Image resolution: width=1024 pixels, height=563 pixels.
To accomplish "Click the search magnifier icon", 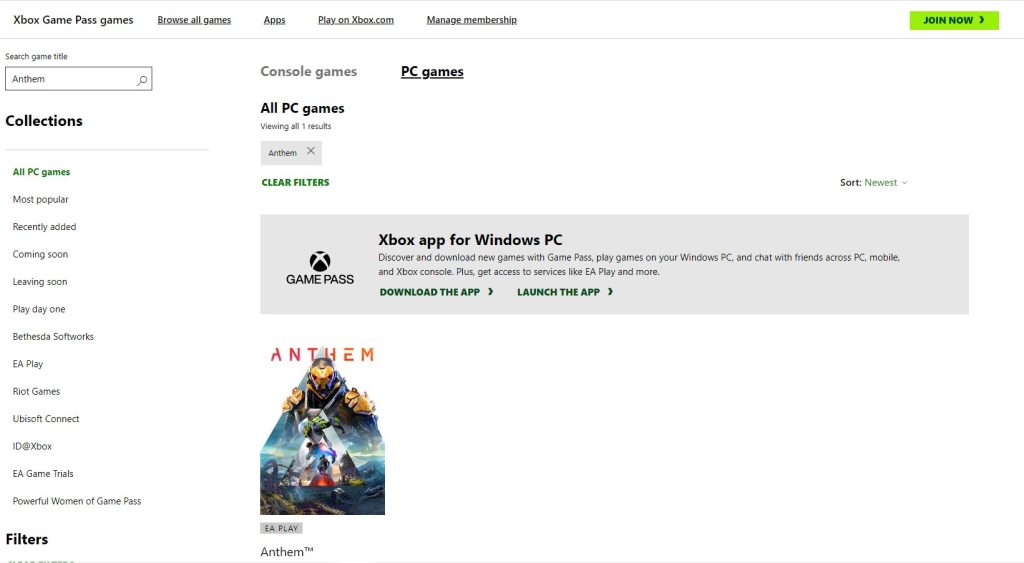I will pyautogui.click(x=142, y=80).
